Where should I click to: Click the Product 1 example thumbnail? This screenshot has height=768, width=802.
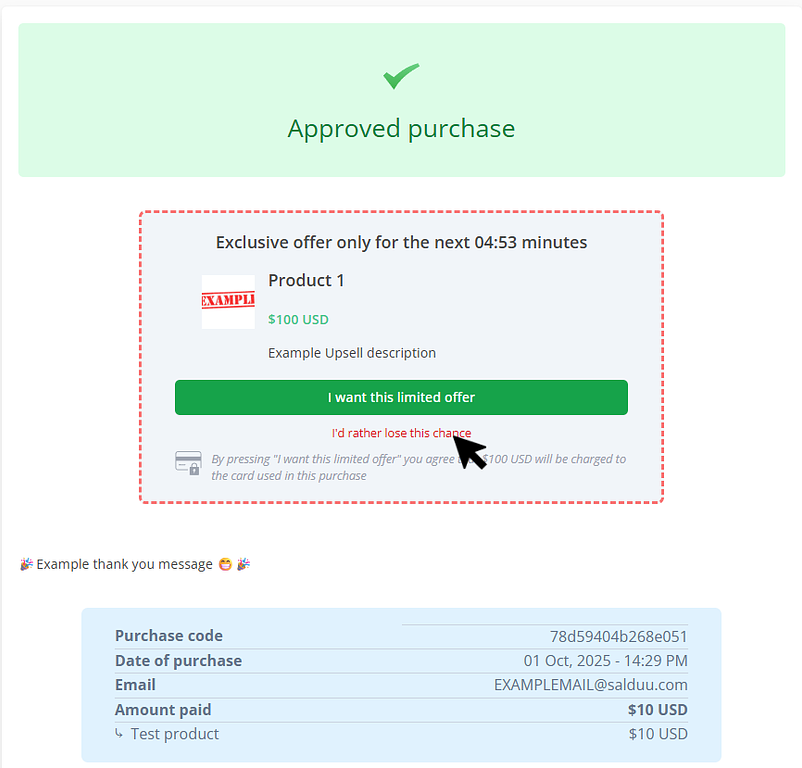228,301
